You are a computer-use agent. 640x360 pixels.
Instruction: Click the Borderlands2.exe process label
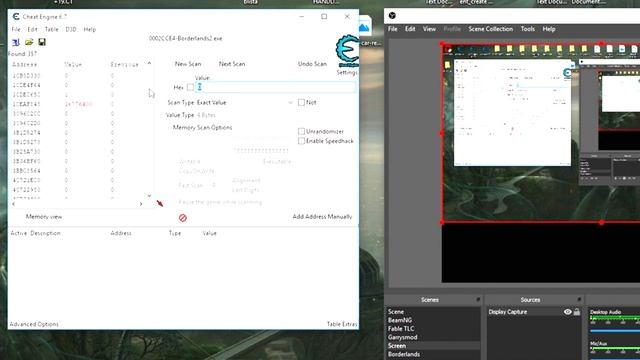click(x=186, y=38)
